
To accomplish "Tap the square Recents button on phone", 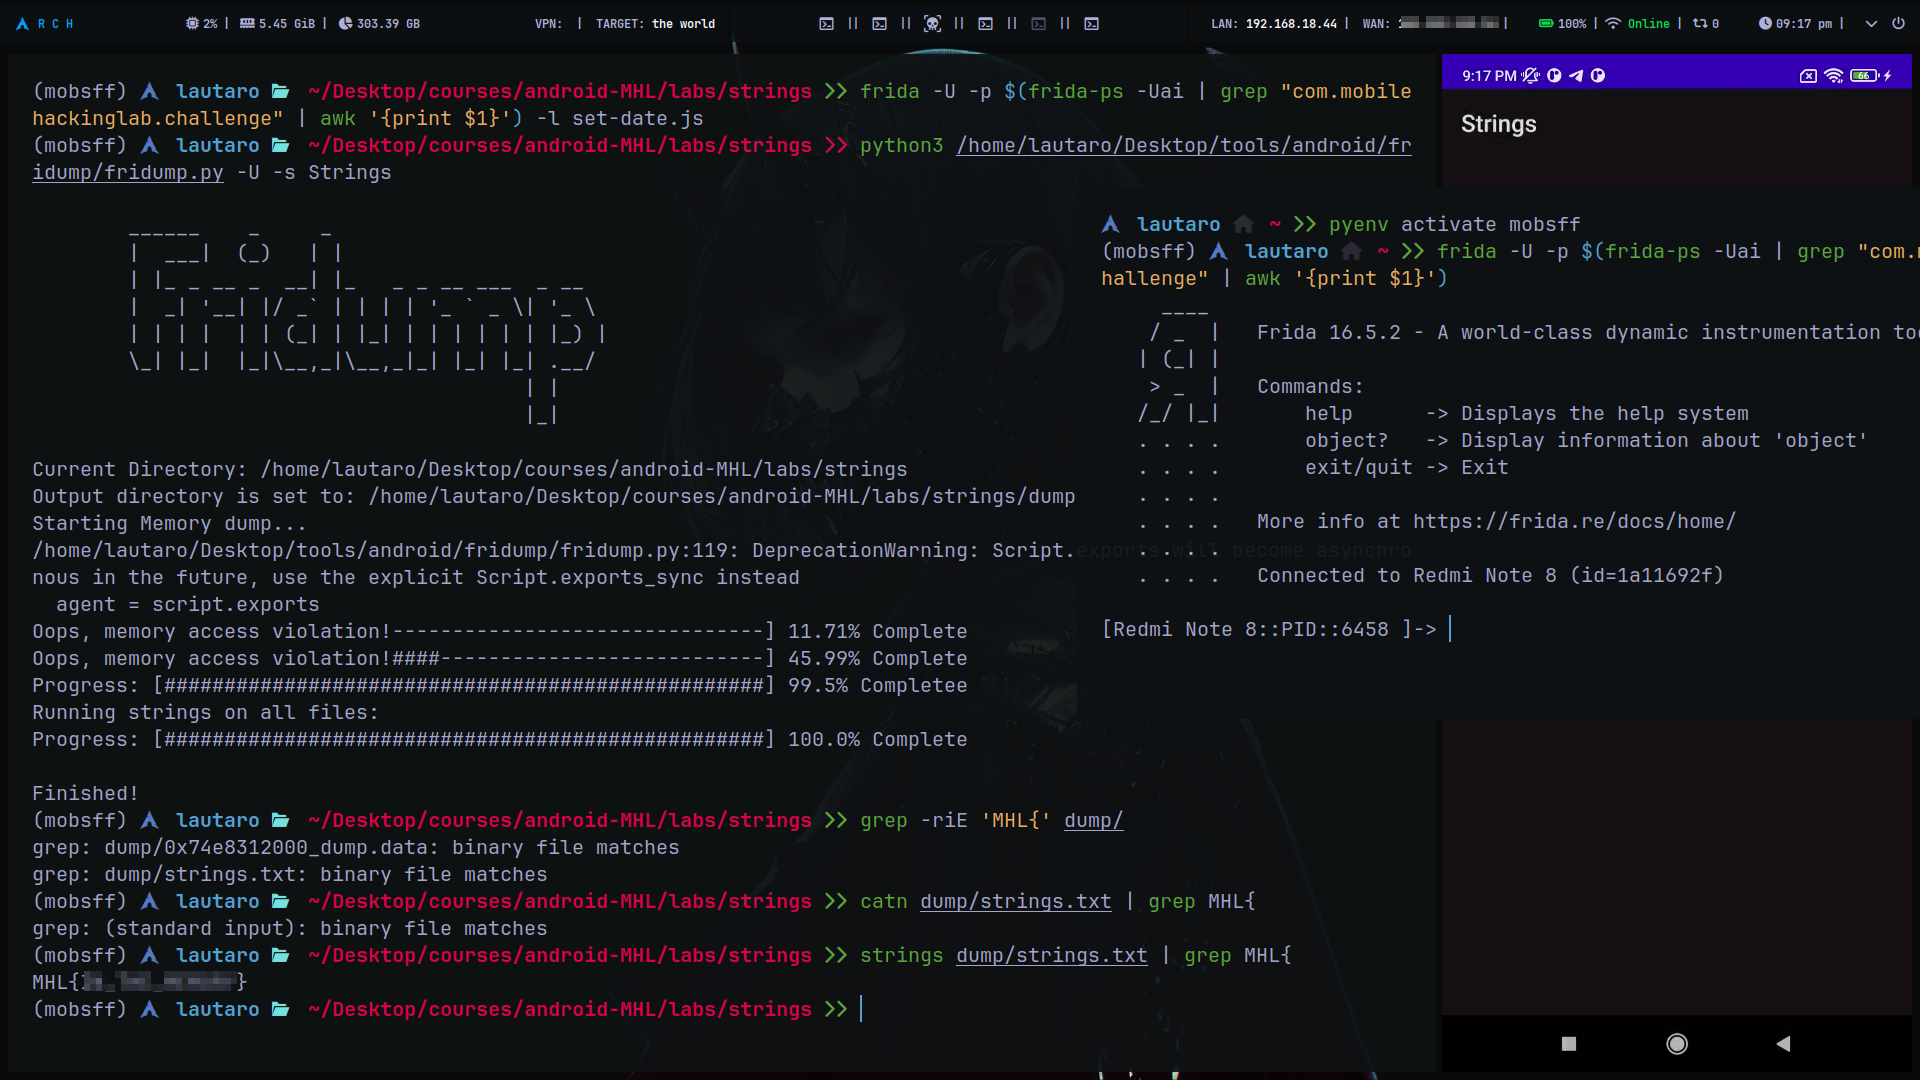I will (x=1568, y=1043).
